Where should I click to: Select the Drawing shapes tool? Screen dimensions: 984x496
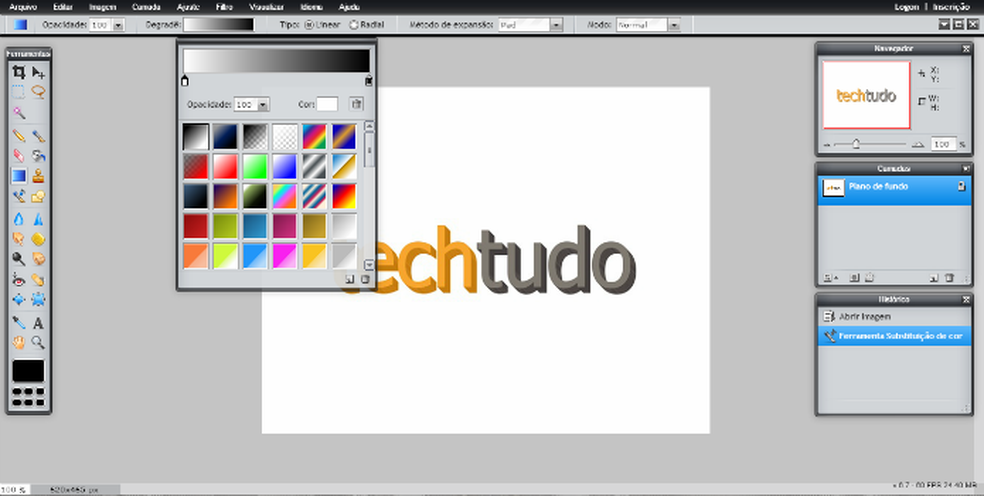pyautogui.click(x=38, y=197)
